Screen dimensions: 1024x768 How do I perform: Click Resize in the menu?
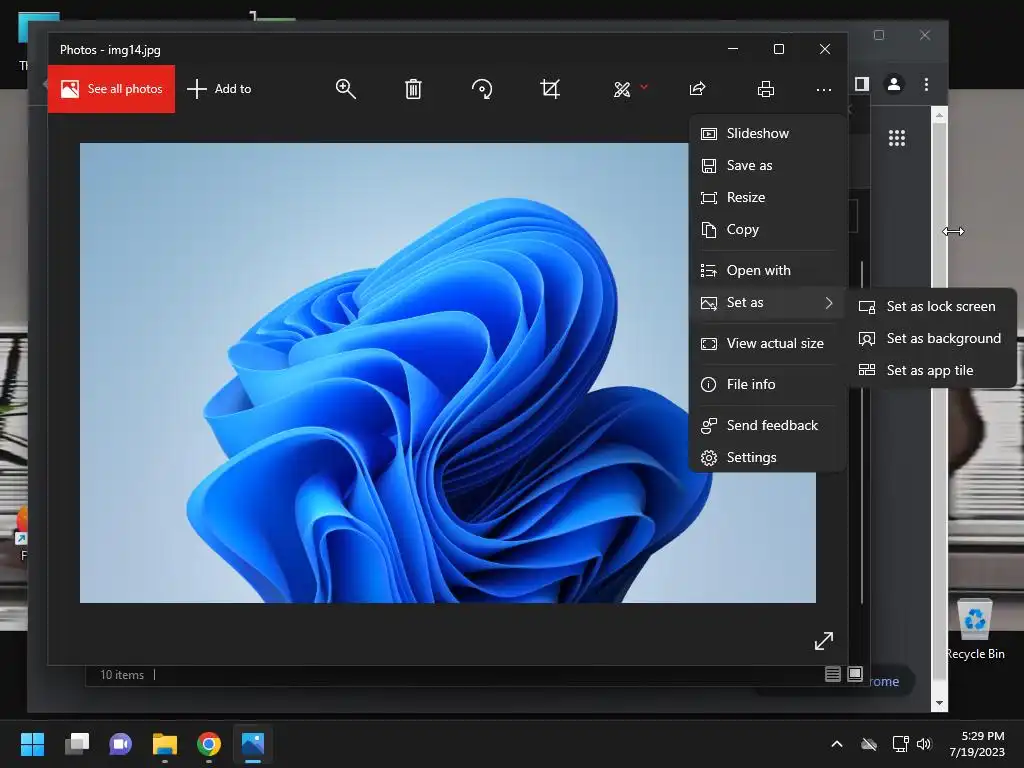pyautogui.click(x=745, y=197)
